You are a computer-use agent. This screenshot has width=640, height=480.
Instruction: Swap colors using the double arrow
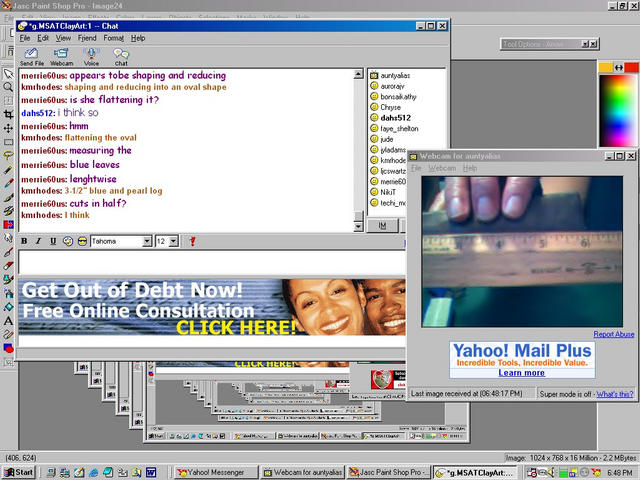coord(618,67)
